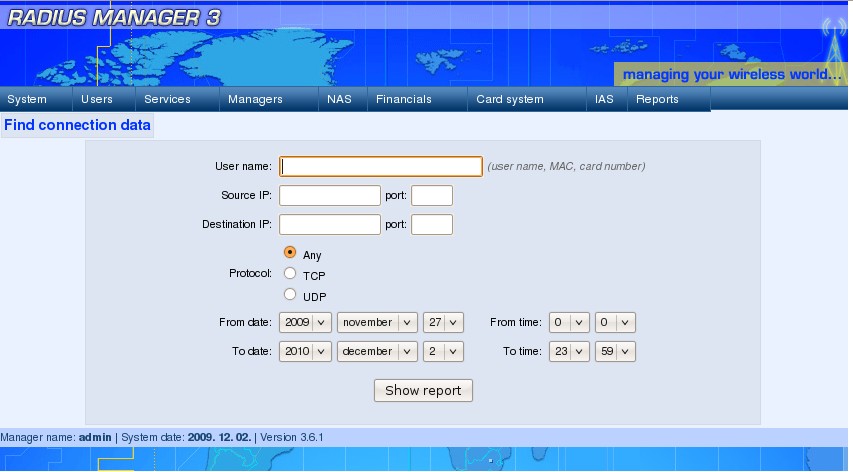Click the system date 2009. 12. 02.
This screenshot has height=472, width=853.
219,437
